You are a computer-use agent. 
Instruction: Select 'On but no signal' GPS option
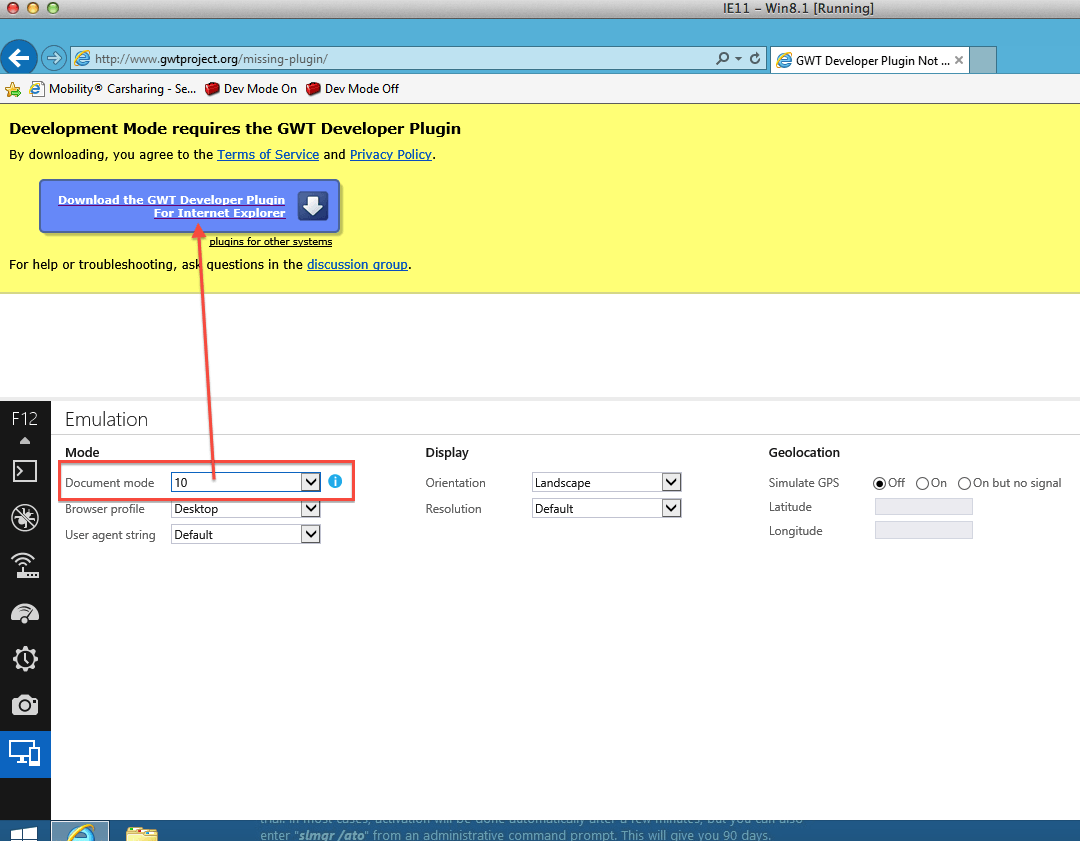tap(964, 483)
